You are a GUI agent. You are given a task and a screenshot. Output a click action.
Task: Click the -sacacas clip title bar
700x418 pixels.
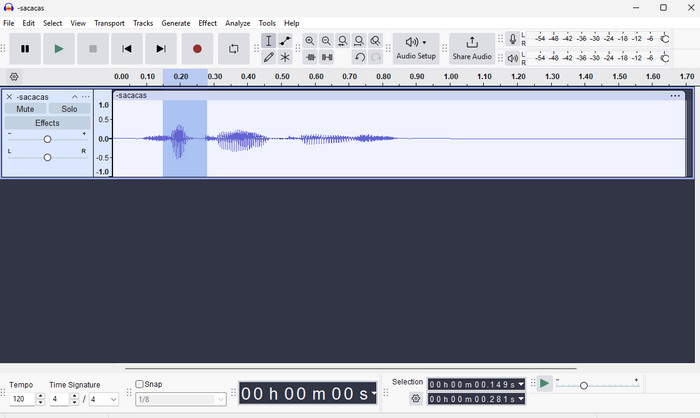coord(399,96)
